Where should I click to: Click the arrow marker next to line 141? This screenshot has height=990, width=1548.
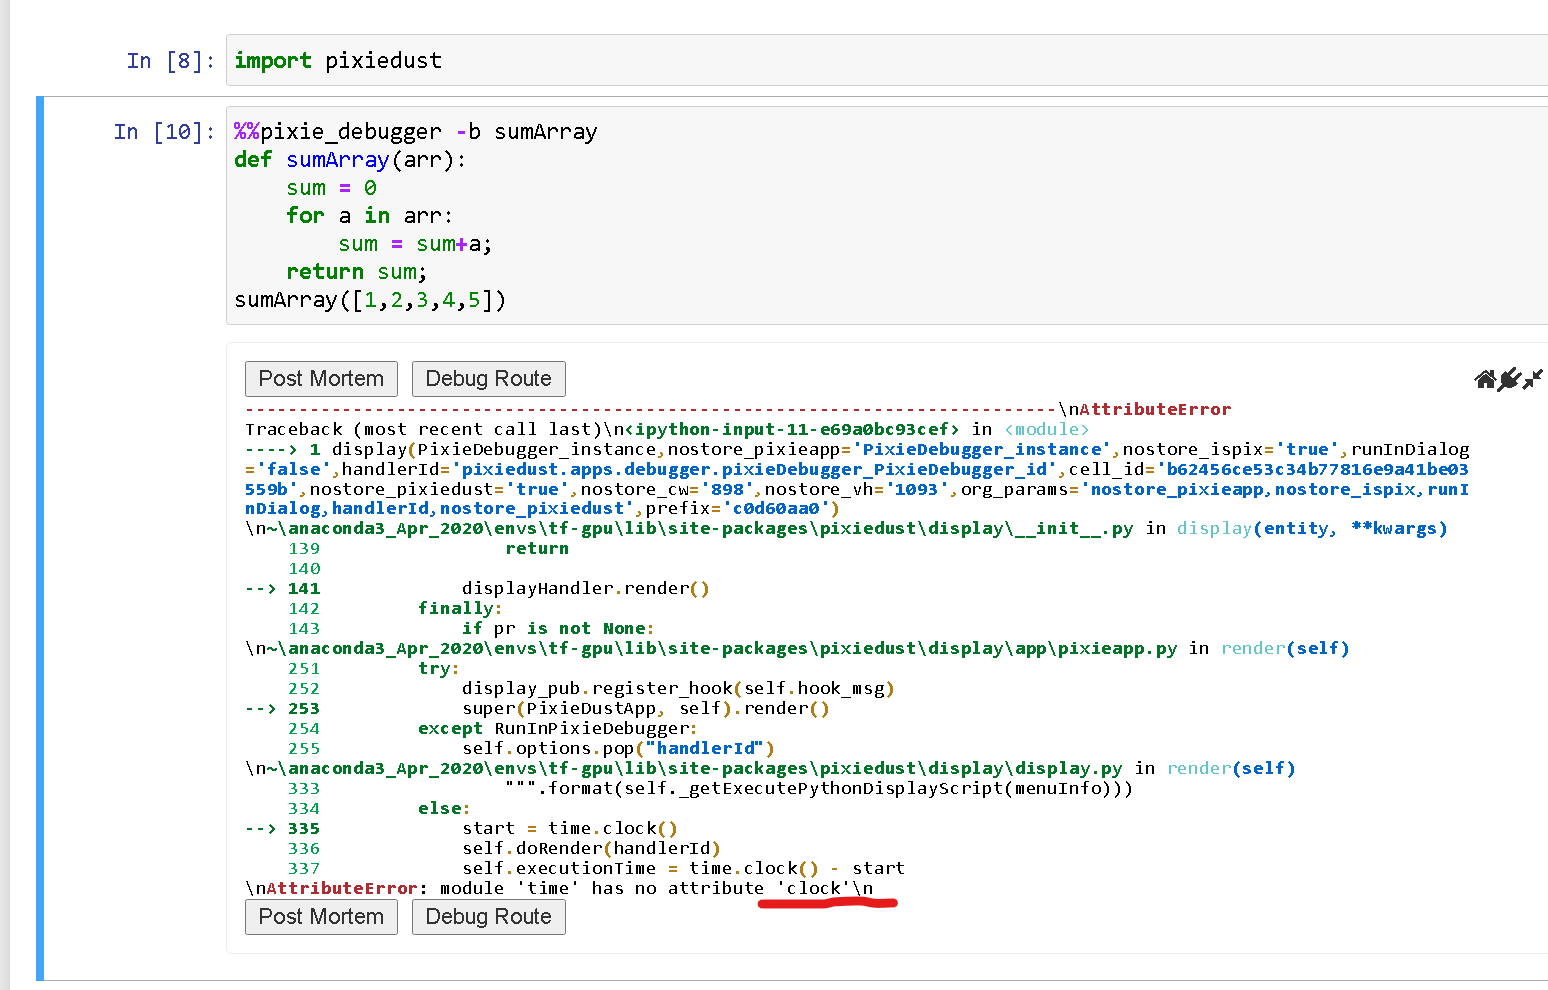(x=259, y=588)
